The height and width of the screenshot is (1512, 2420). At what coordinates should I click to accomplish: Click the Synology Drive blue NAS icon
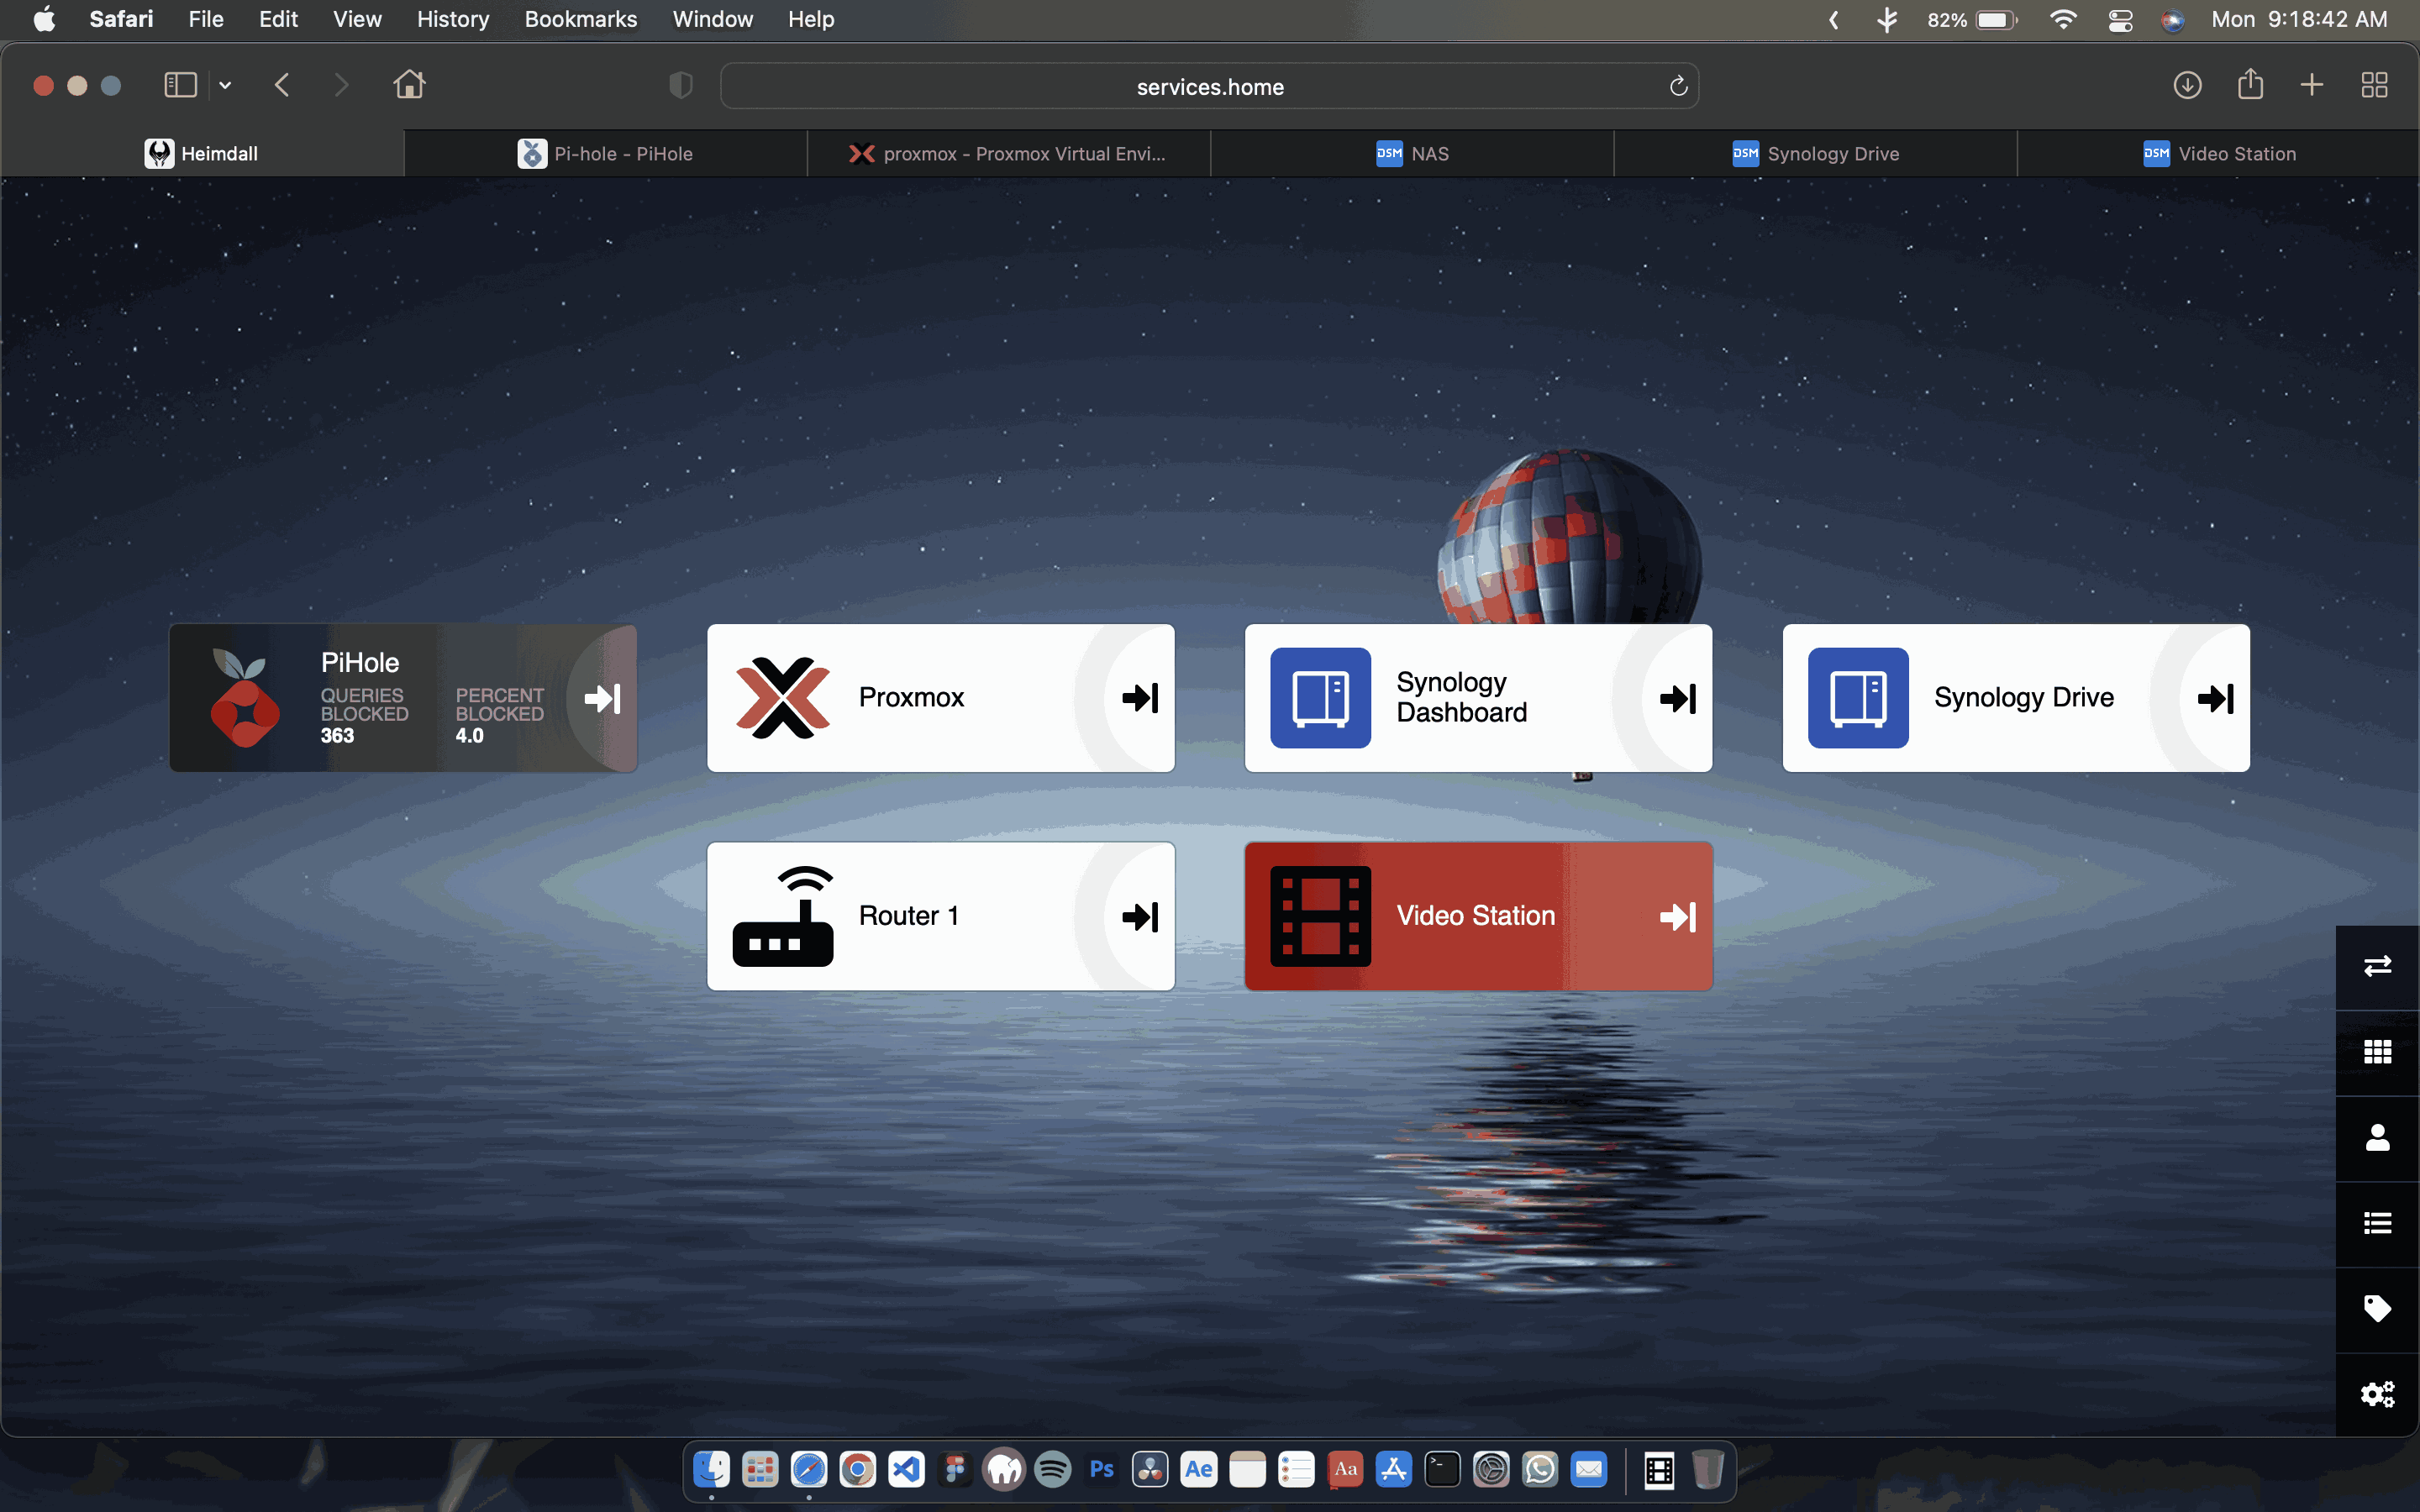[x=1858, y=698]
